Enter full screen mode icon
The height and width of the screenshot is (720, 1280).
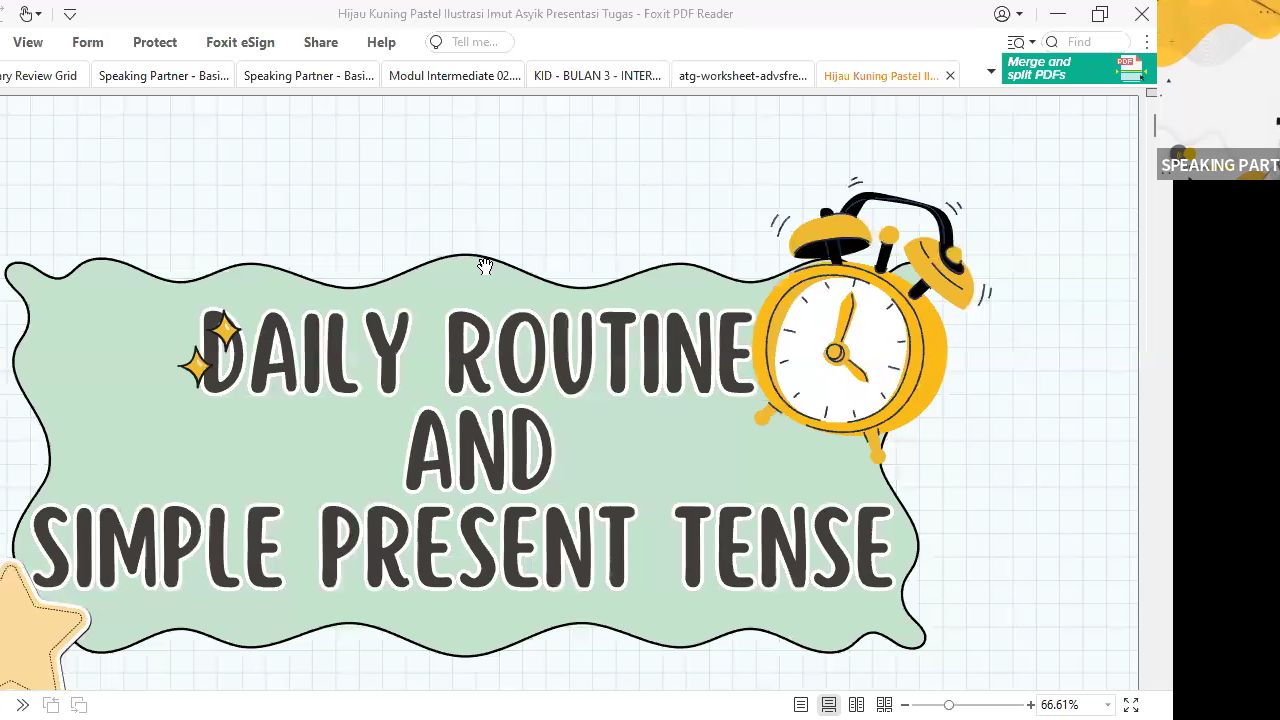(1131, 705)
